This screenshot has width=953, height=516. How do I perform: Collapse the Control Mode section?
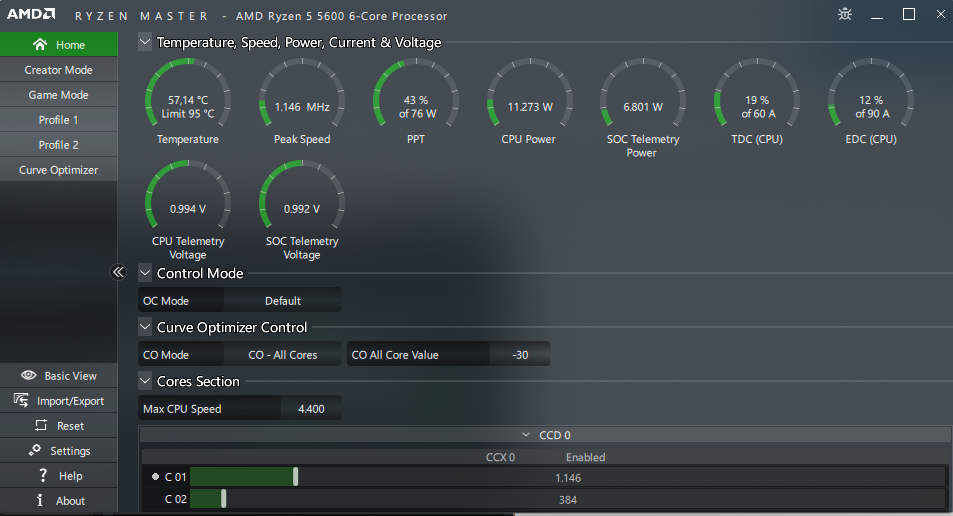pos(145,273)
